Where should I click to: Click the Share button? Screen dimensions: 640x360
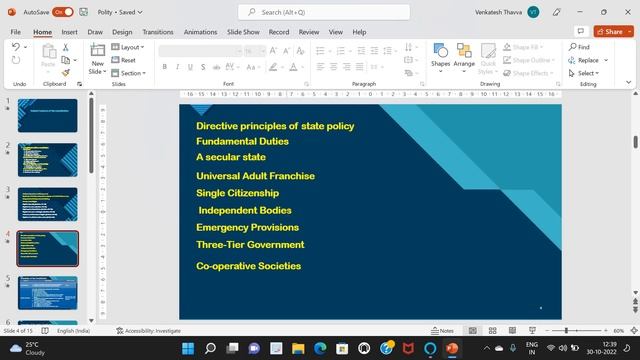tap(610, 31)
